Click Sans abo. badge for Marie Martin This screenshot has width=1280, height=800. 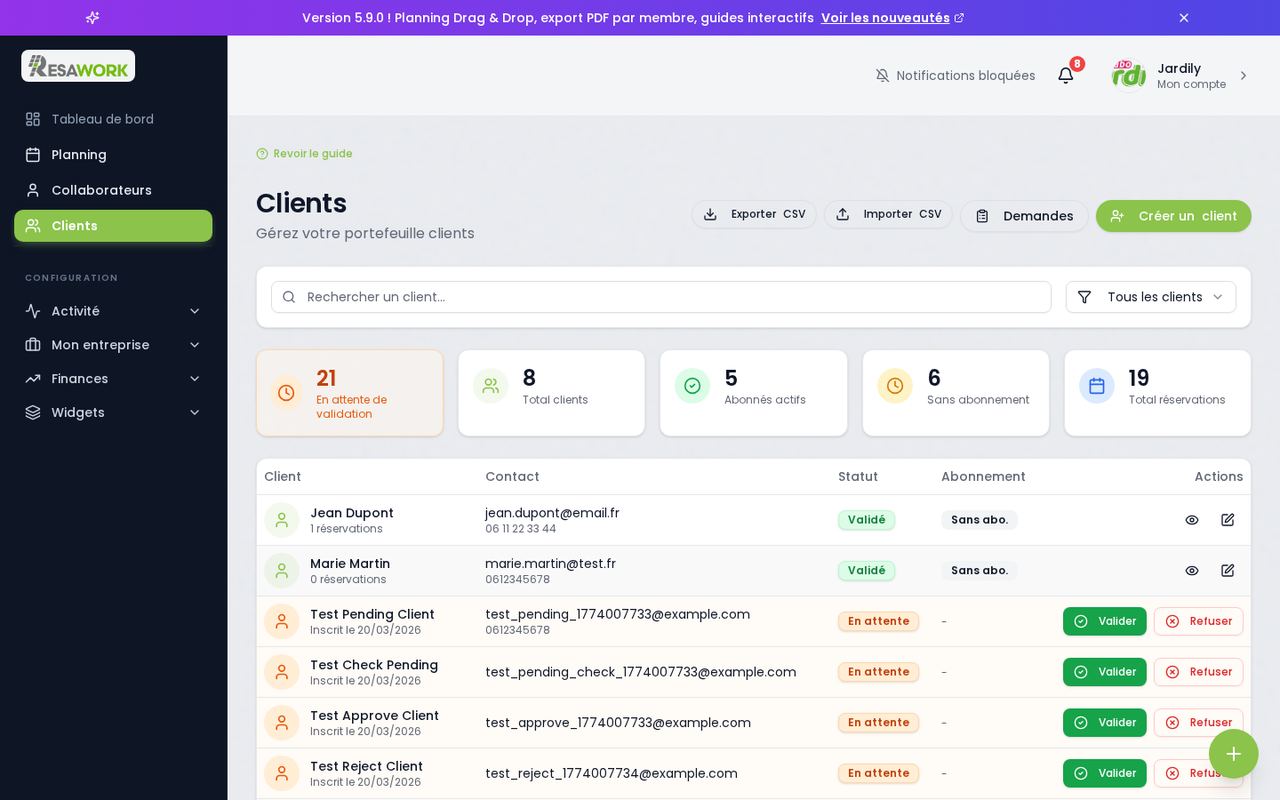click(979, 571)
